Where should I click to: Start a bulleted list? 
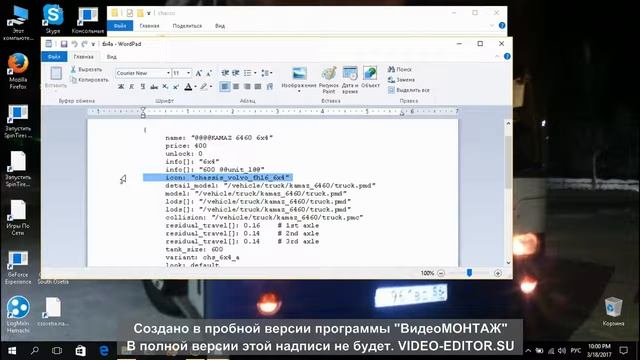(x=247, y=73)
